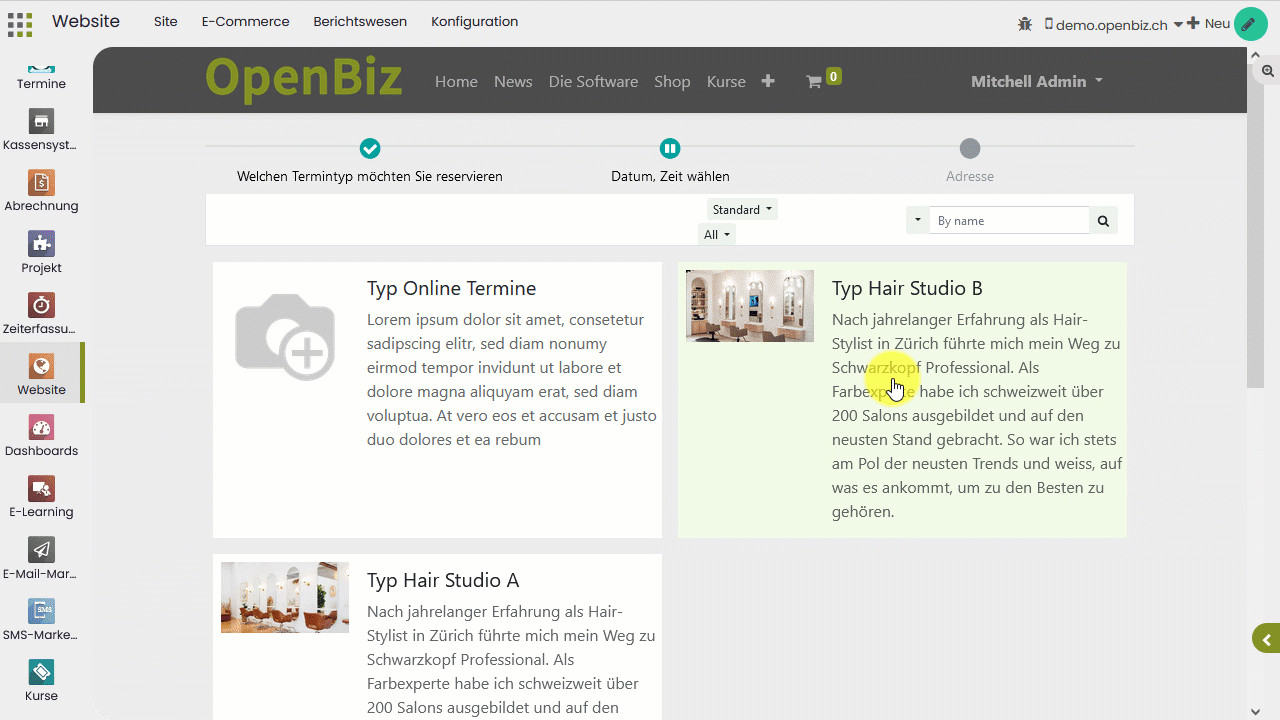Click the green pencil edit button
This screenshot has width=1280, height=720.
1249,24
